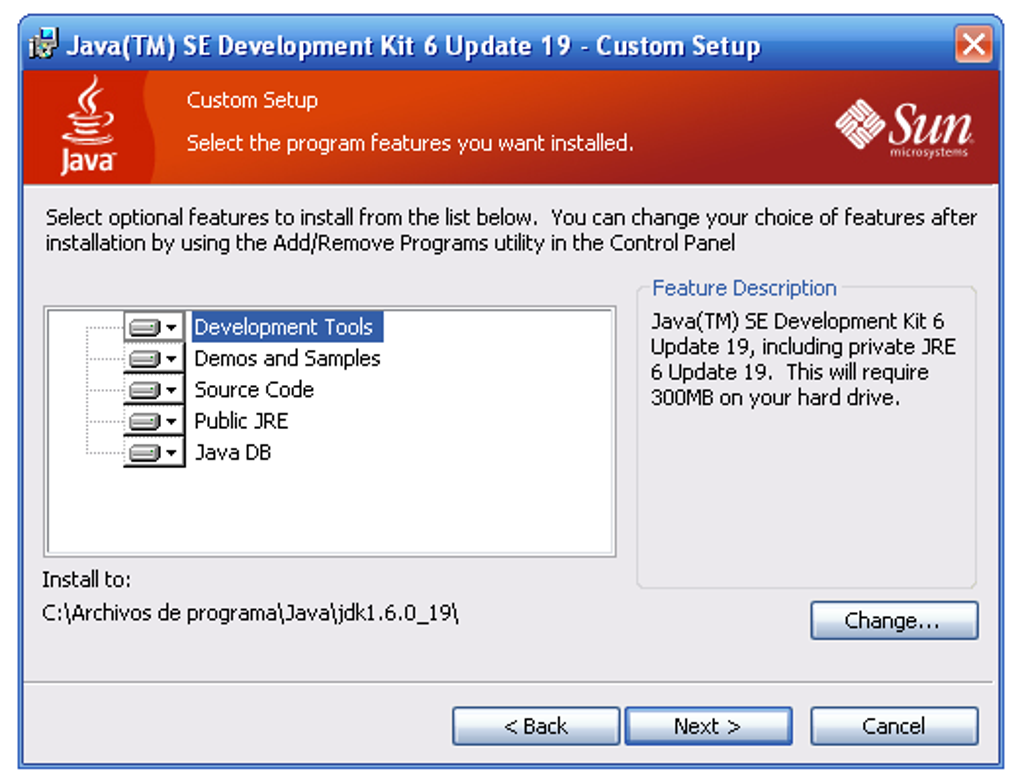
Task: Select the Java DB feature entry
Action: click(232, 451)
